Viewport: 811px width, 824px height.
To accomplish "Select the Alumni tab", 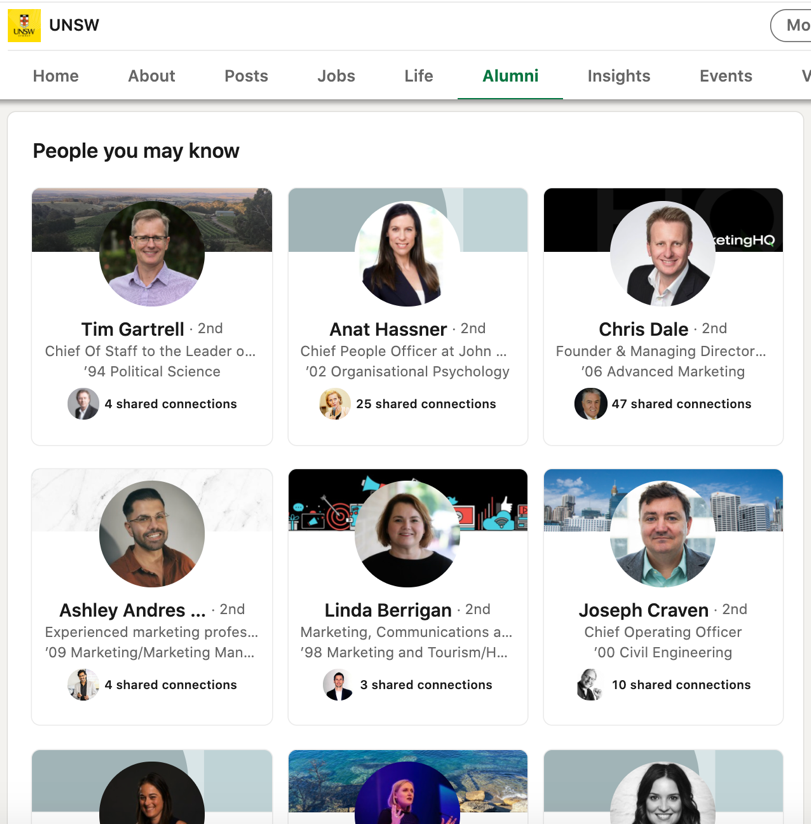I will pyautogui.click(x=510, y=76).
